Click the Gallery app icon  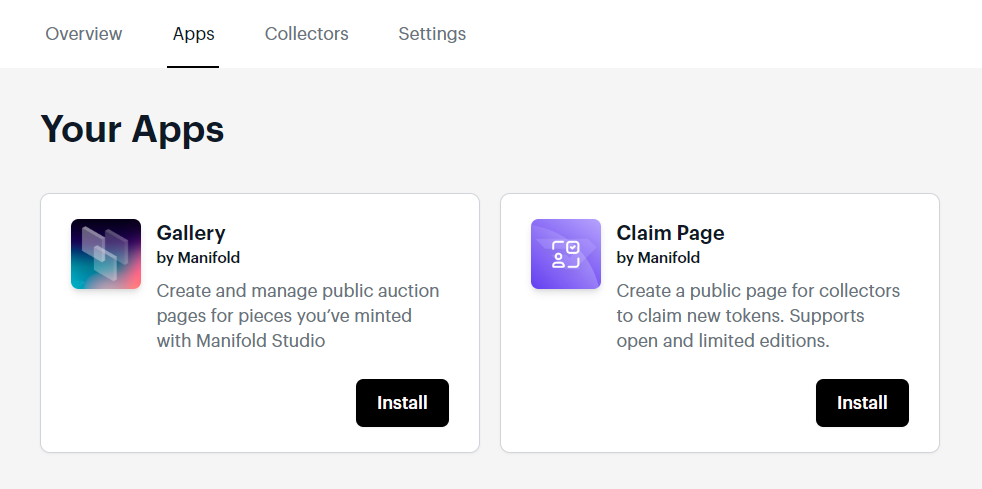click(x=106, y=254)
